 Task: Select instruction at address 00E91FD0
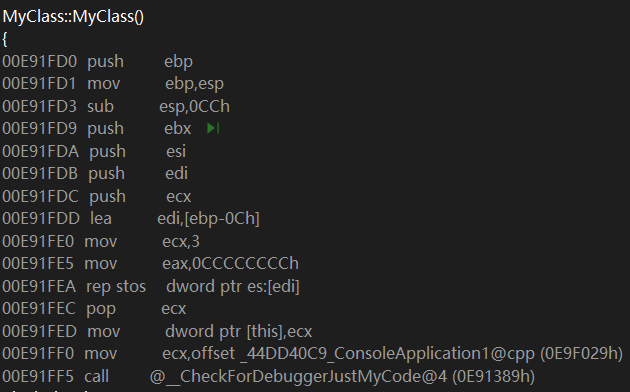(x=98, y=62)
